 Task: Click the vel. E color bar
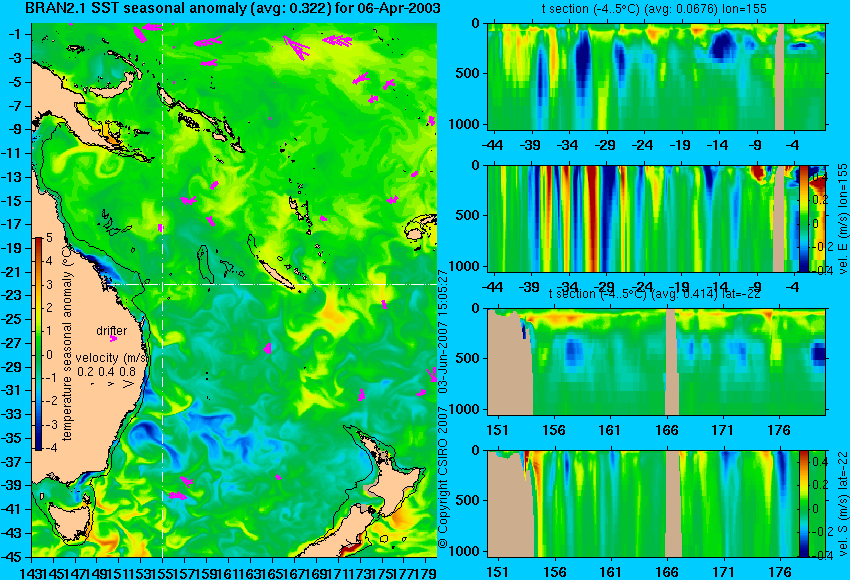(x=803, y=218)
